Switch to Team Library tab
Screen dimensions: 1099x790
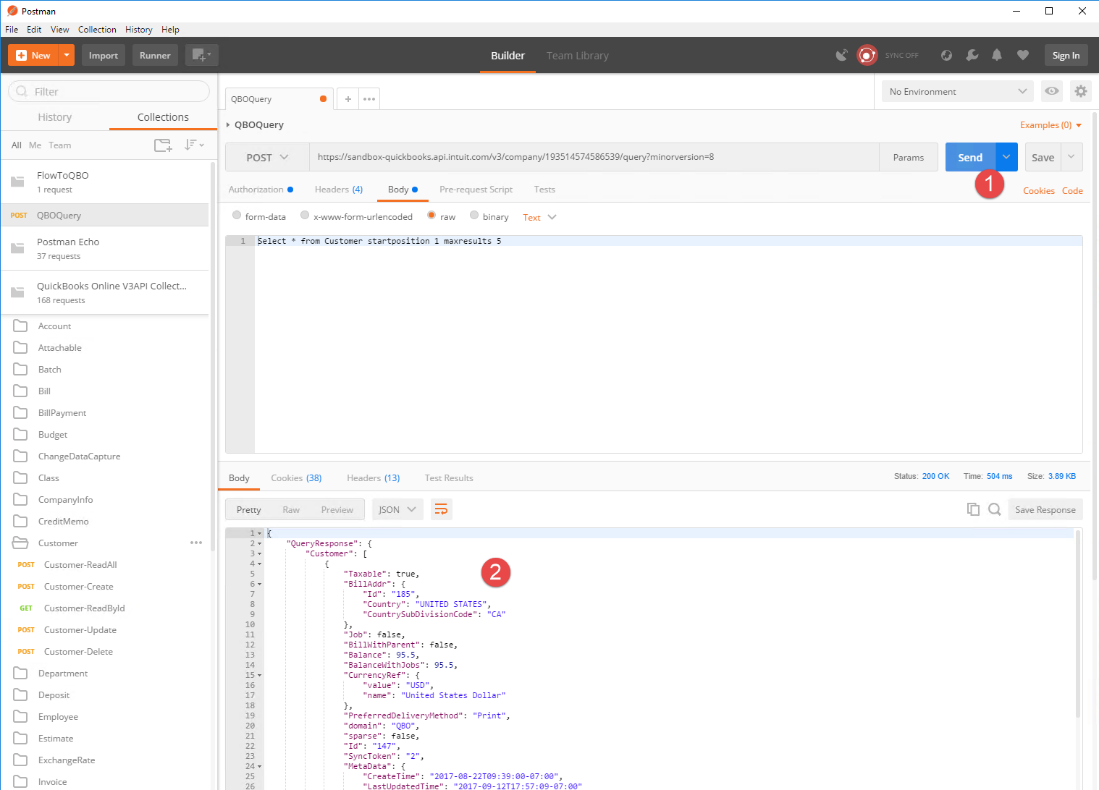pos(578,55)
